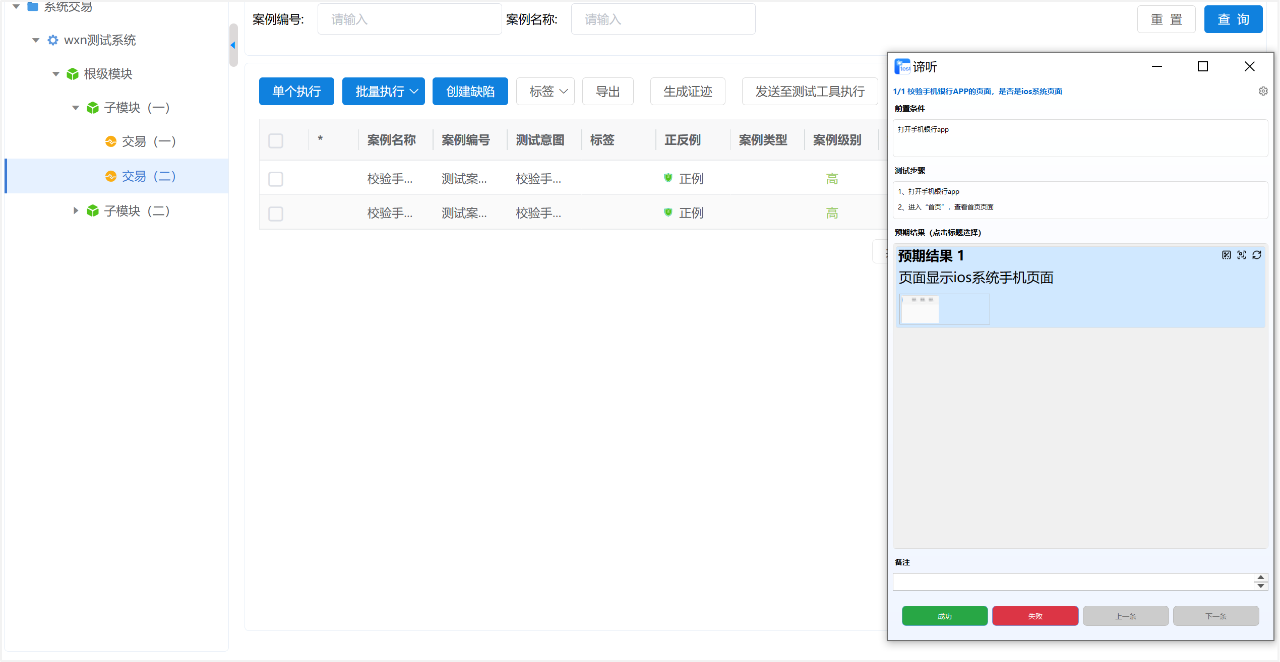Screen dimensions: 1280x662
Task: Click the red 失败 button
Action: click(1035, 616)
